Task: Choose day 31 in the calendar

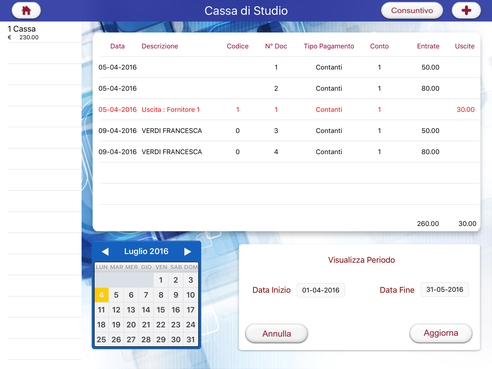Action: point(190,339)
